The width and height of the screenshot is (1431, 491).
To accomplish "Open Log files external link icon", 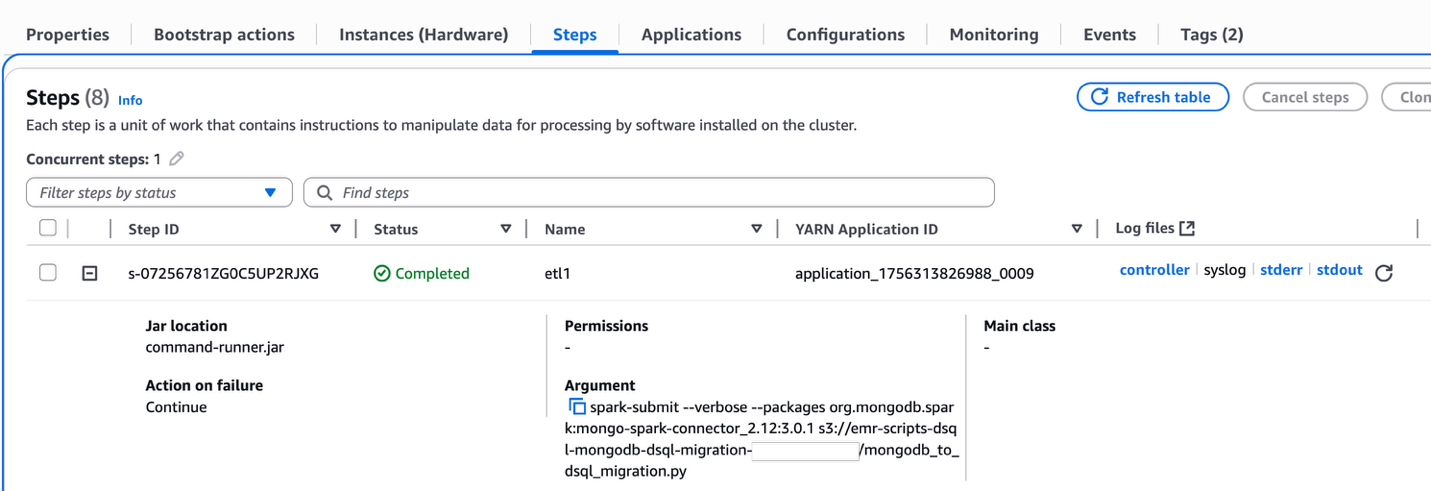I will [1187, 228].
